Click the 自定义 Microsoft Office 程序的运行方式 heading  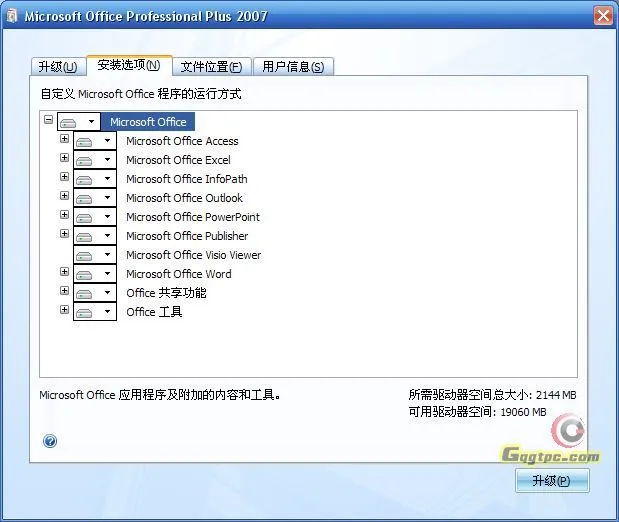(x=141, y=94)
